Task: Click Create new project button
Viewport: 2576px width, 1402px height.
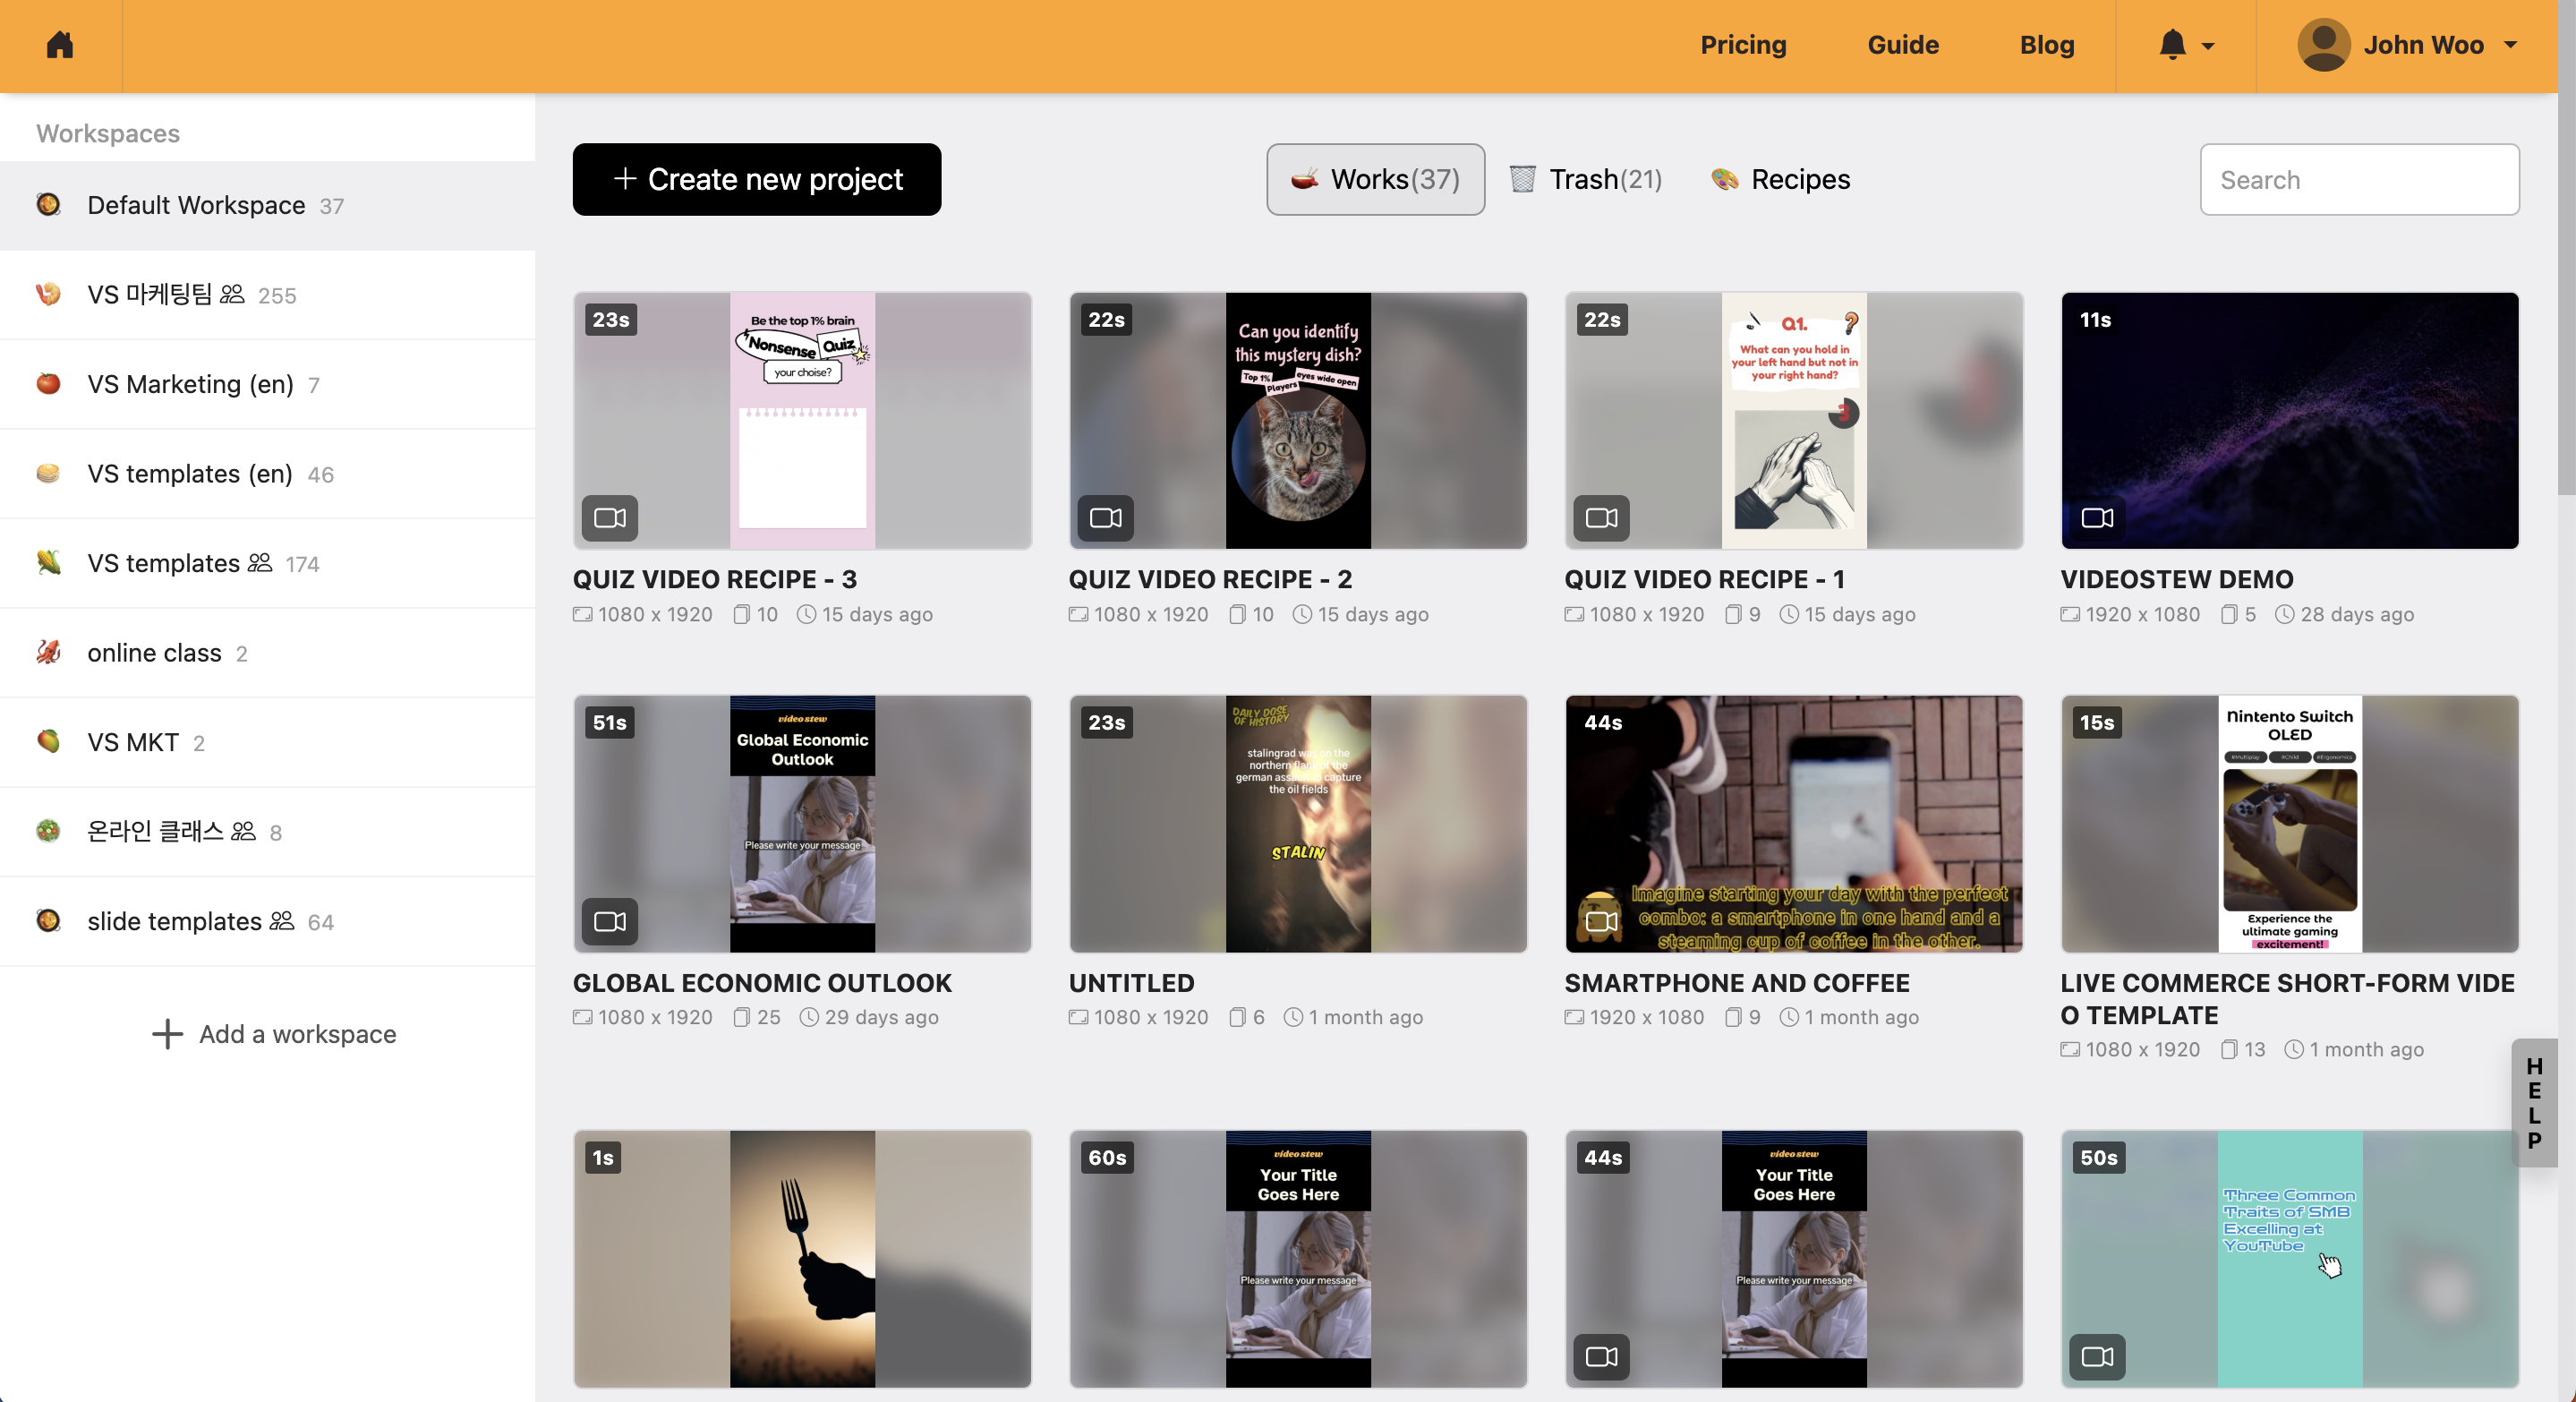Action: coord(756,179)
